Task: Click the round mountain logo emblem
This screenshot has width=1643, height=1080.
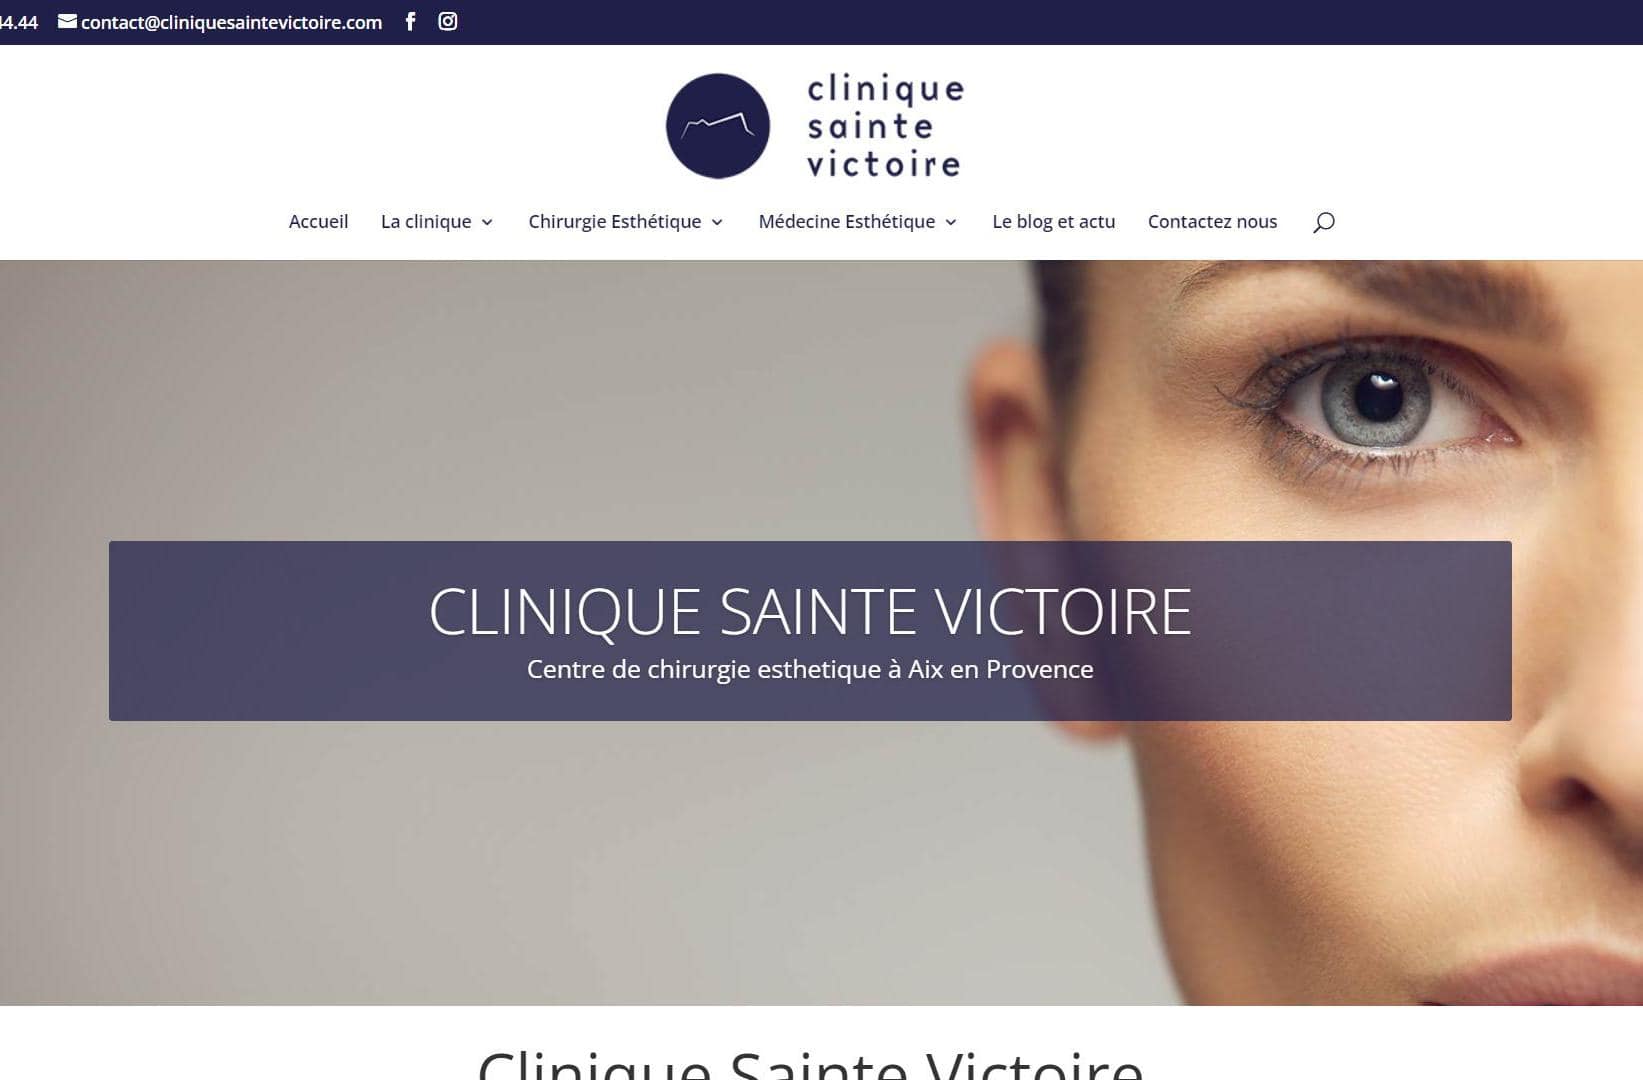Action: [x=718, y=126]
